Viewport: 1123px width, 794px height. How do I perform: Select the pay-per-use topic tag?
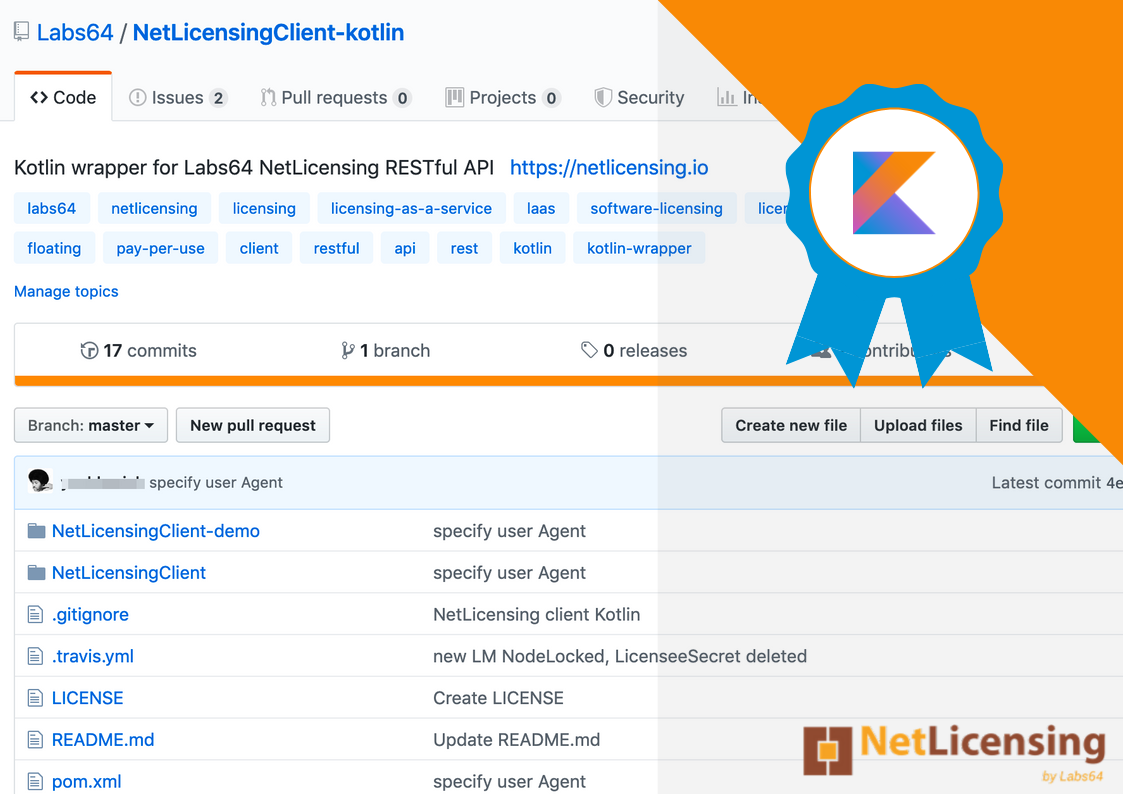click(160, 248)
